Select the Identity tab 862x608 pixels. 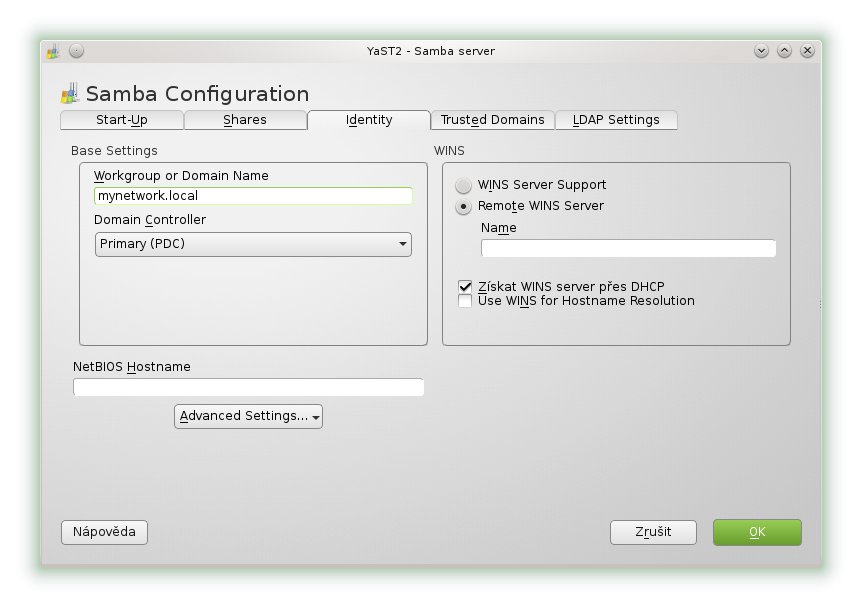click(369, 120)
